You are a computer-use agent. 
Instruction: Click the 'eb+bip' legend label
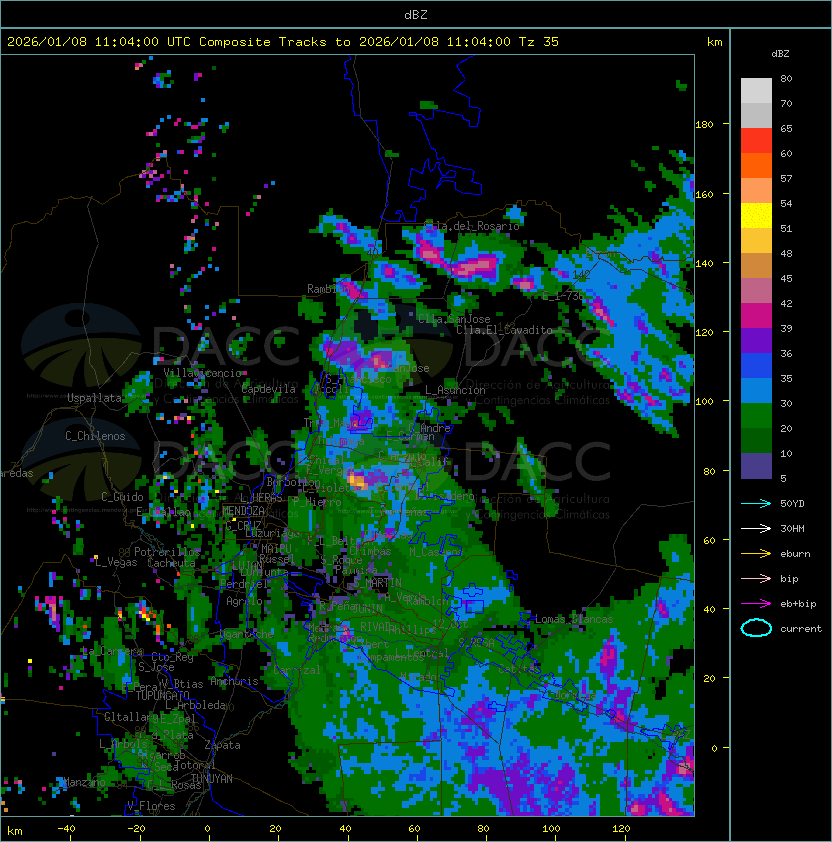tap(798, 604)
